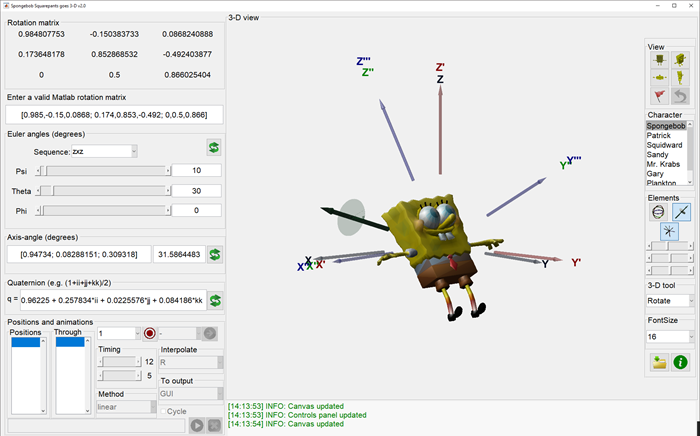
Task: Open the 3-D tool Rotate dropdown
Action: (x=668, y=300)
